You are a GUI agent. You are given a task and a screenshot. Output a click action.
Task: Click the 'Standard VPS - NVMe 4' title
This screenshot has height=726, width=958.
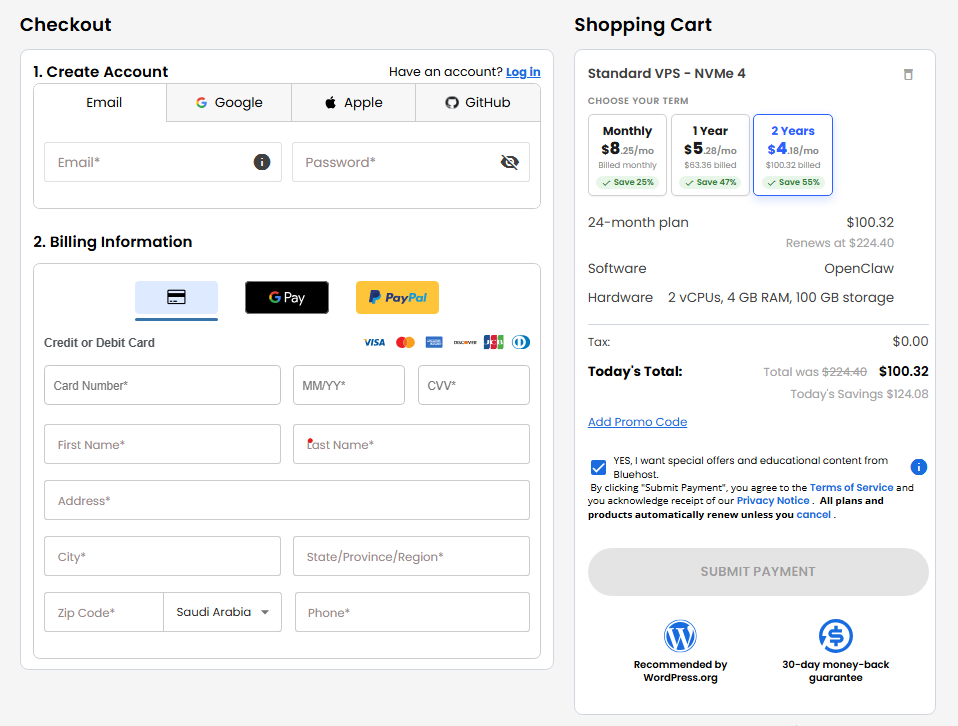[666, 73]
